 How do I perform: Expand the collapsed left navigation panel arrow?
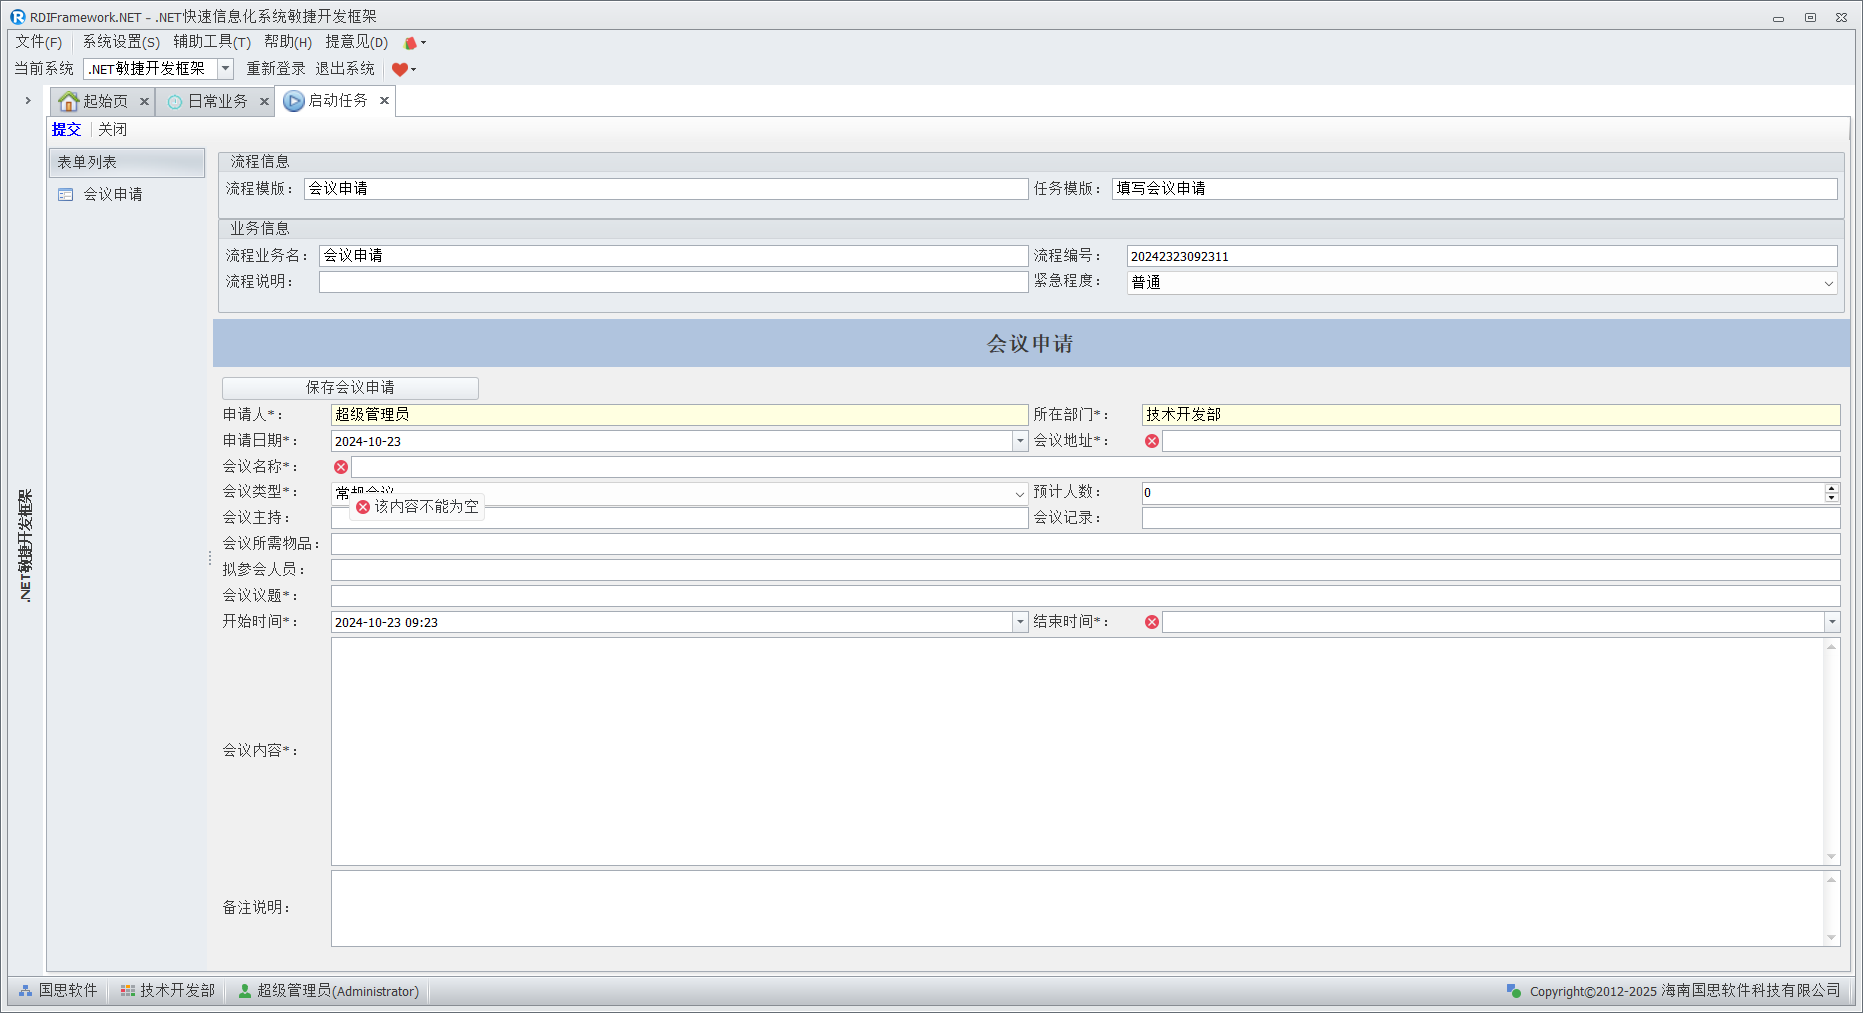28,101
